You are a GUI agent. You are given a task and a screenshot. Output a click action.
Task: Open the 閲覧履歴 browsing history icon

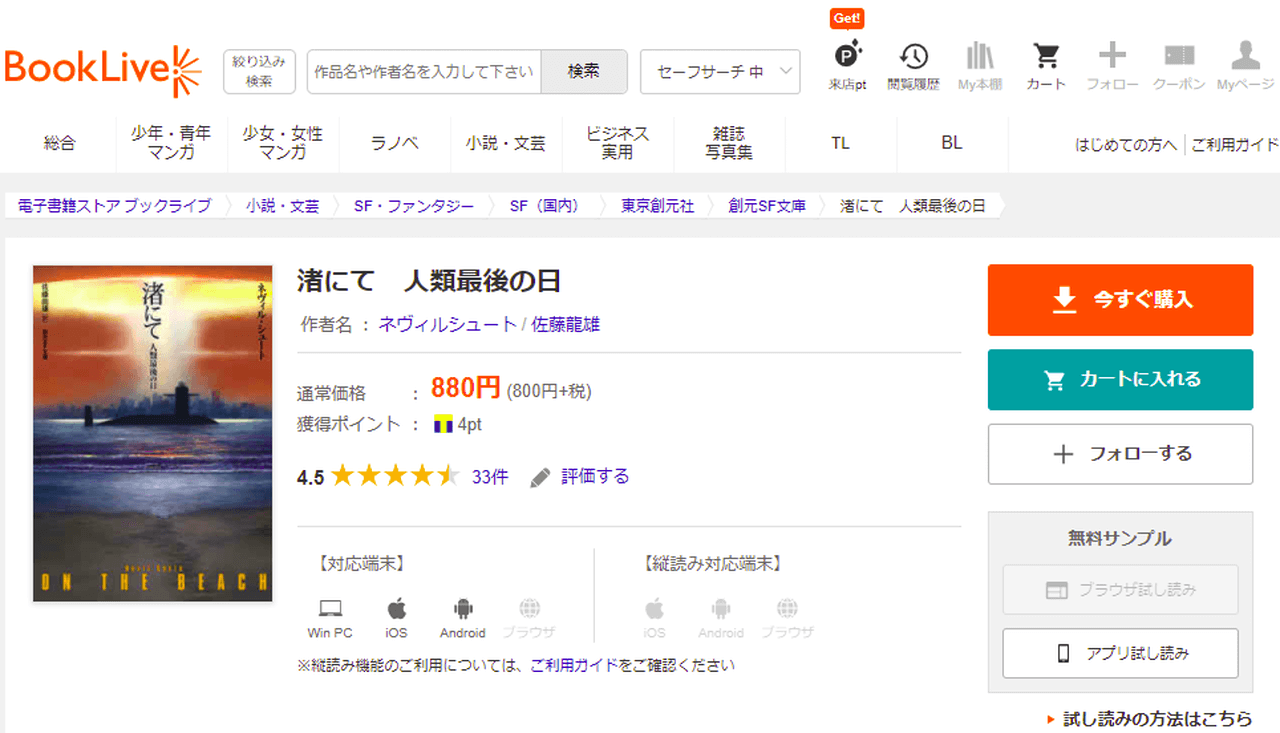[x=913, y=58]
